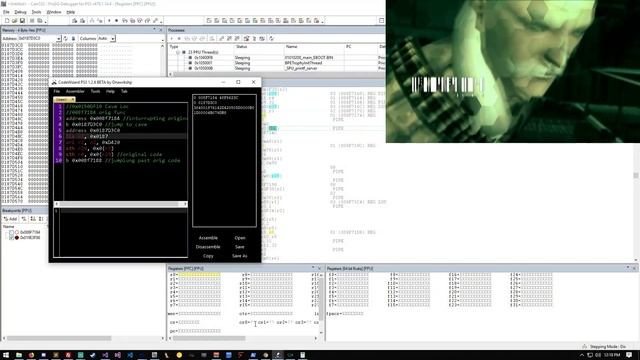Click the first icon right of Add in Breakpoints

24,219
